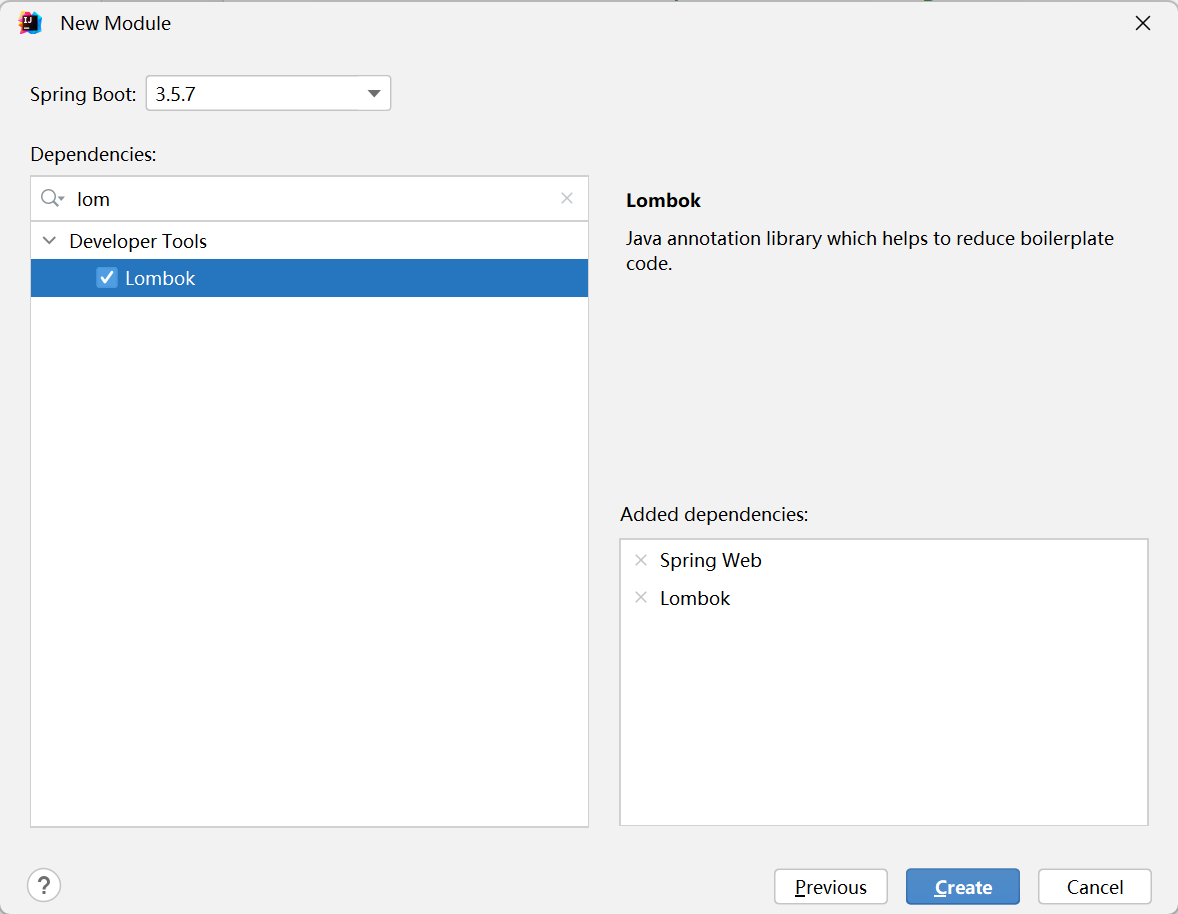This screenshot has width=1178, height=914.
Task: Open the help question mark button
Action: 44,885
